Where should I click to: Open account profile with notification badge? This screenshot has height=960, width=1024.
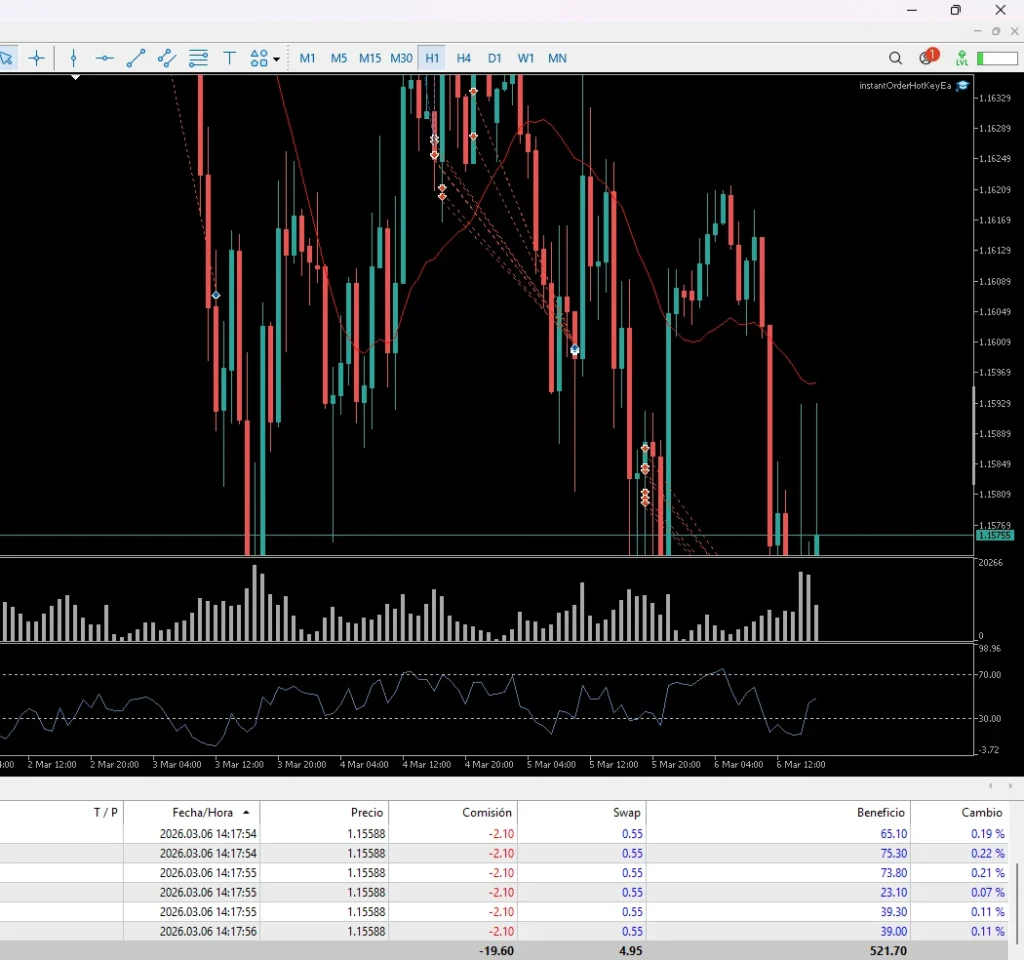[927, 58]
